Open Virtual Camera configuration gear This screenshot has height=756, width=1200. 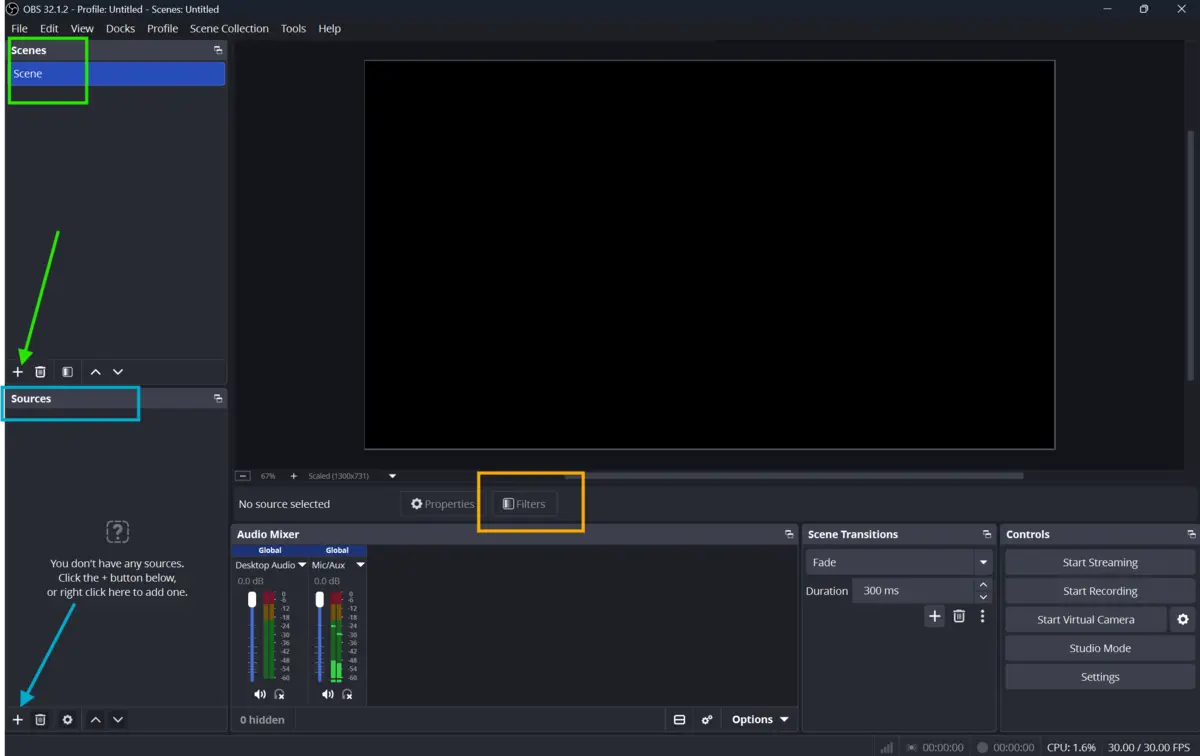coord(1183,620)
